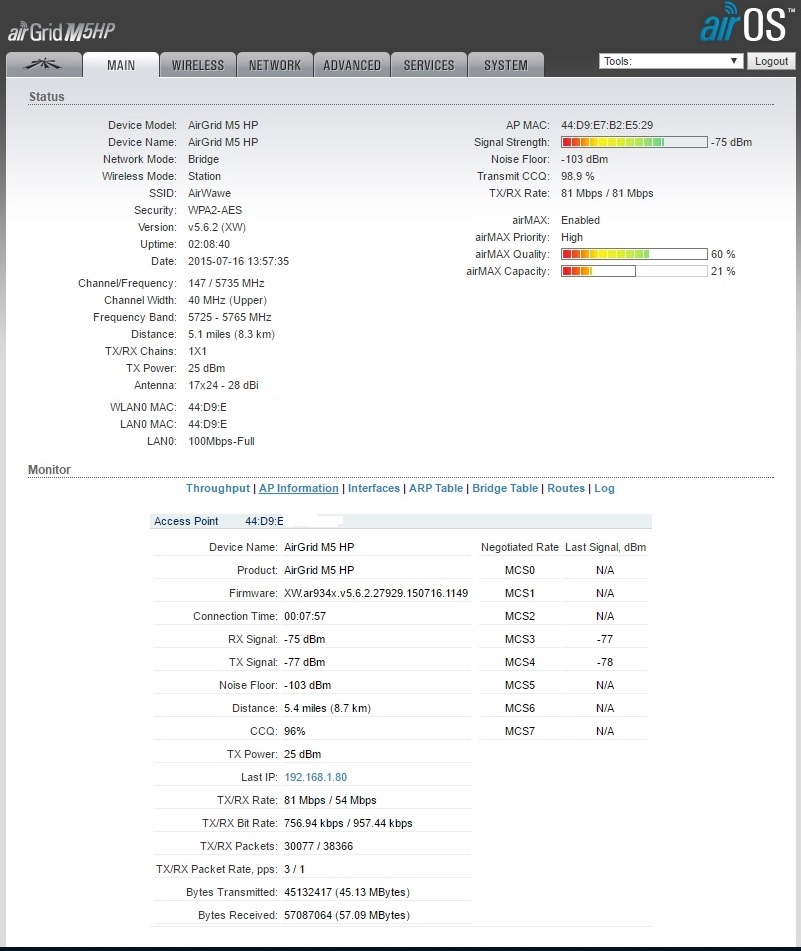
Task: Select the version v5.6.2 (XW) text
Action: [216, 227]
